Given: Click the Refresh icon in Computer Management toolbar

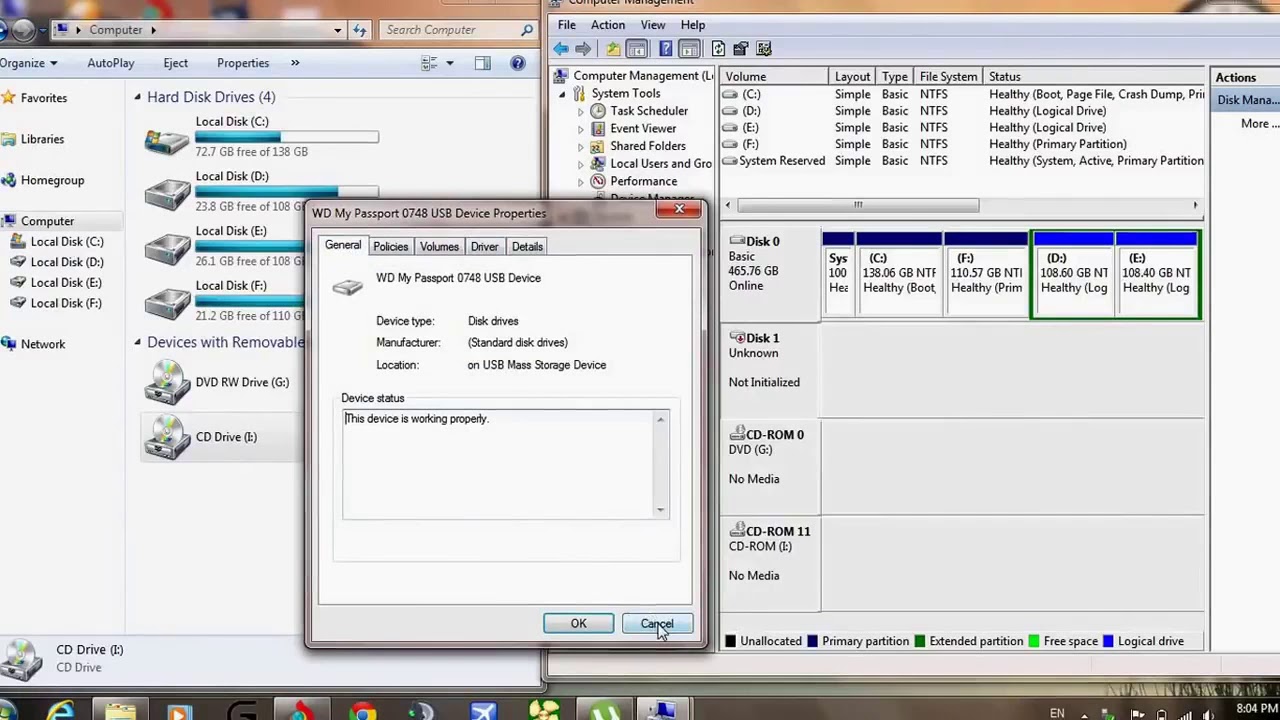Looking at the screenshot, I should pyautogui.click(x=718, y=49).
